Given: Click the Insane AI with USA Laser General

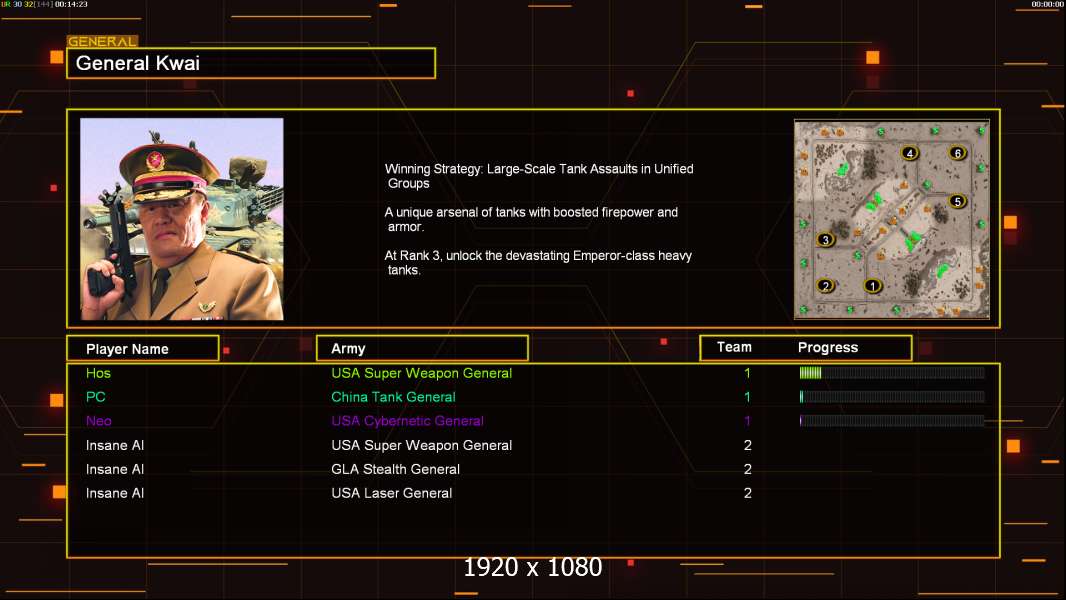Looking at the screenshot, I should [115, 493].
